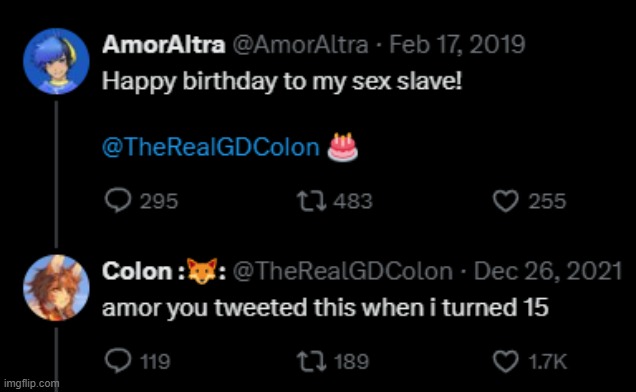Click the gray @AmorAltra handle
Viewport: 636px width, 392px height.
[300, 45]
